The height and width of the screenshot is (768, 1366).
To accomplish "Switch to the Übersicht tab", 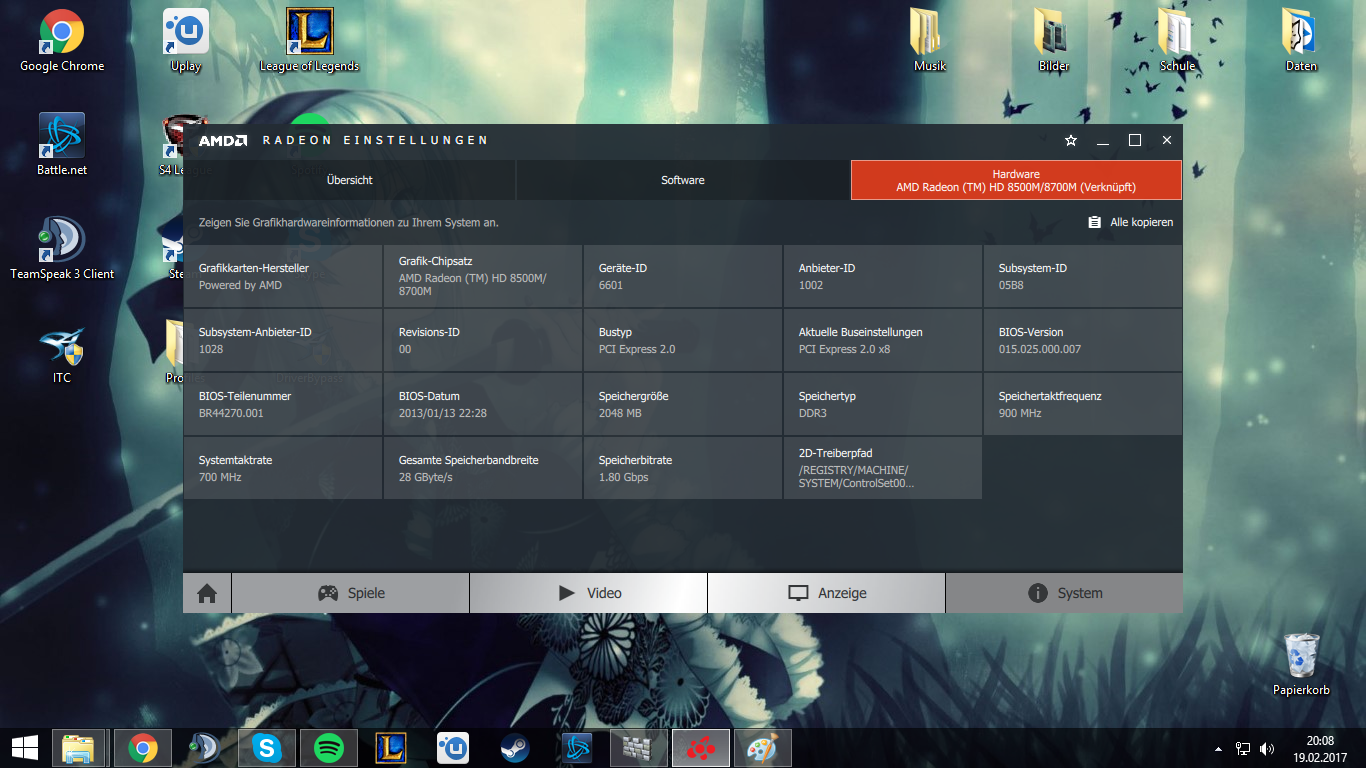I will click(349, 180).
